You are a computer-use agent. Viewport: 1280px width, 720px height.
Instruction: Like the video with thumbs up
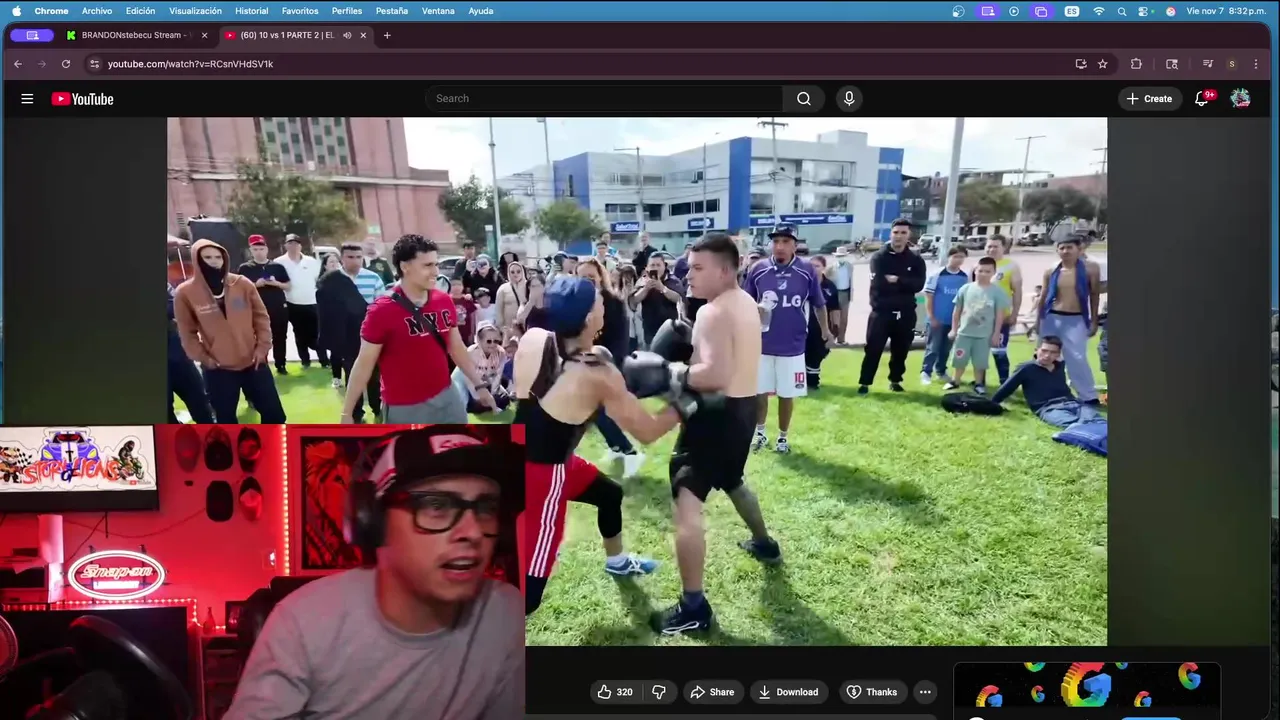(x=615, y=692)
